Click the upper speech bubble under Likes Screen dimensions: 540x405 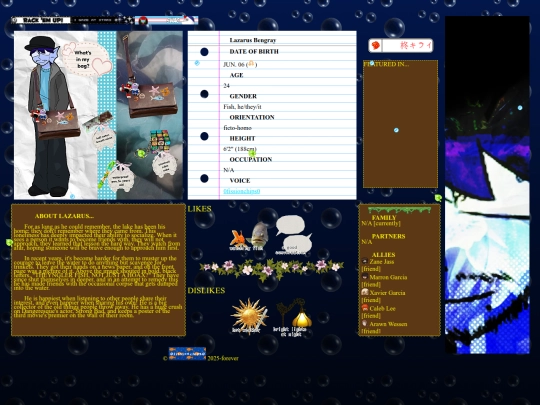[x=290, y=225]
